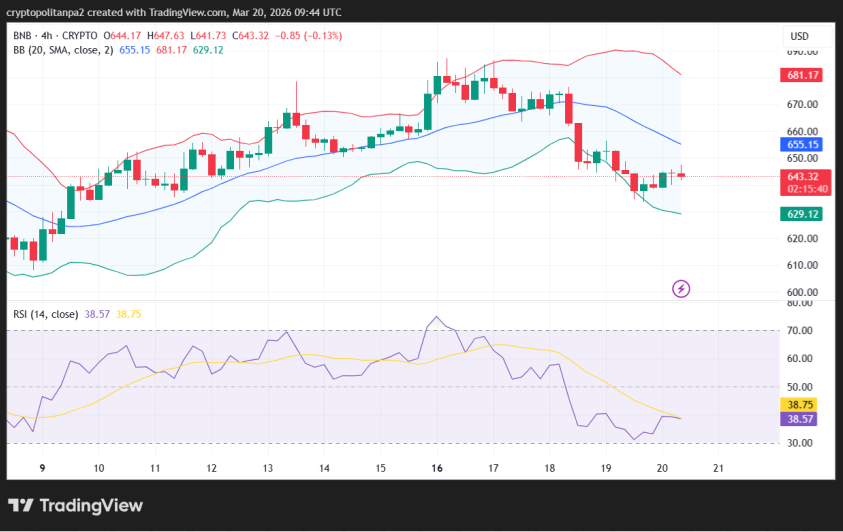Click the bold 16 date label on time axis
Viewport: 843px width, 532px height.
(x=437, y=468)
